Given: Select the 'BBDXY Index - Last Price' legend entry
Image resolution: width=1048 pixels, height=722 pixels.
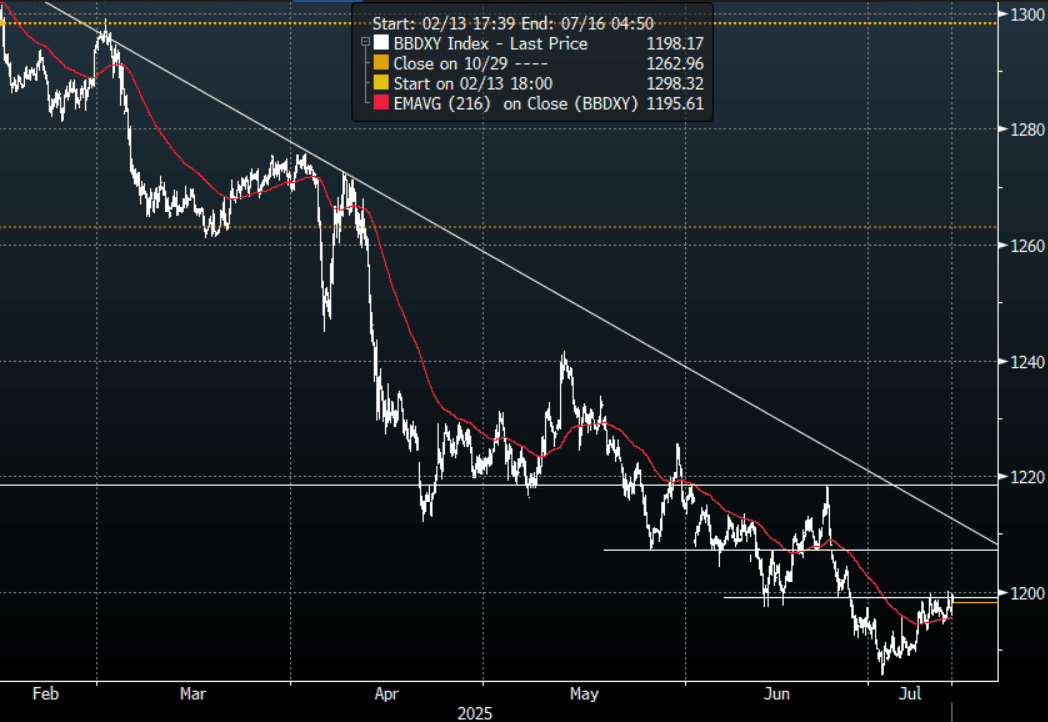Looking at the screenshot, I should tap(491, 43).
